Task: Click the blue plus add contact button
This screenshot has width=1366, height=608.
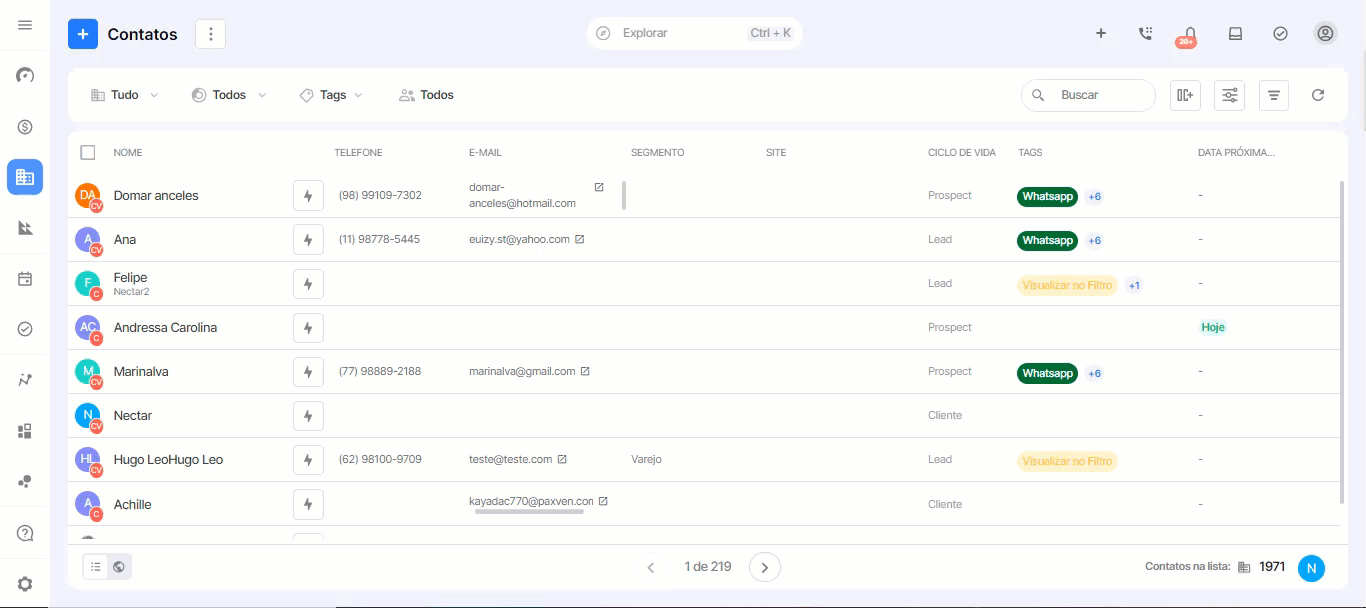Action: pos(83,34)
